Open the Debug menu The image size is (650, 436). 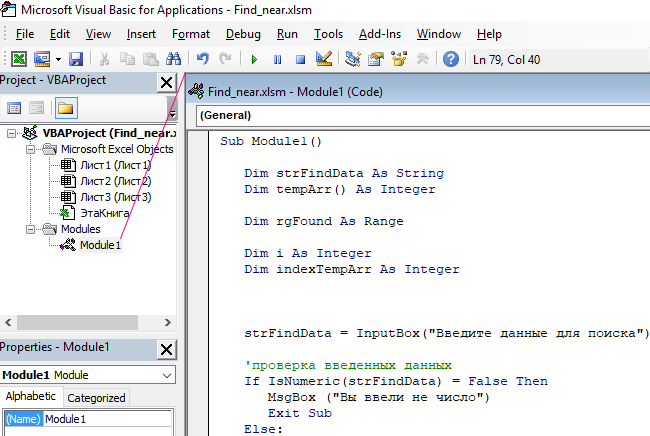243,34
